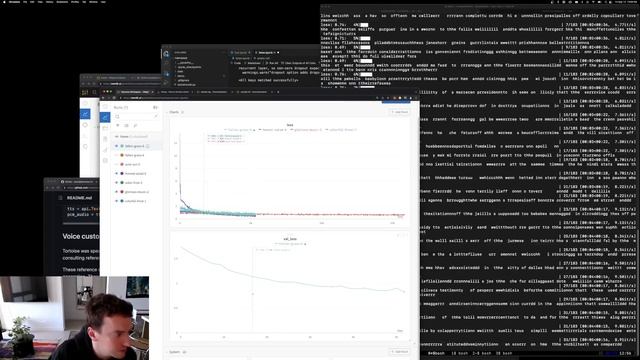The image size is (640, 360).
Task: Click the loss chart title
Action: [x=290, y=125]
